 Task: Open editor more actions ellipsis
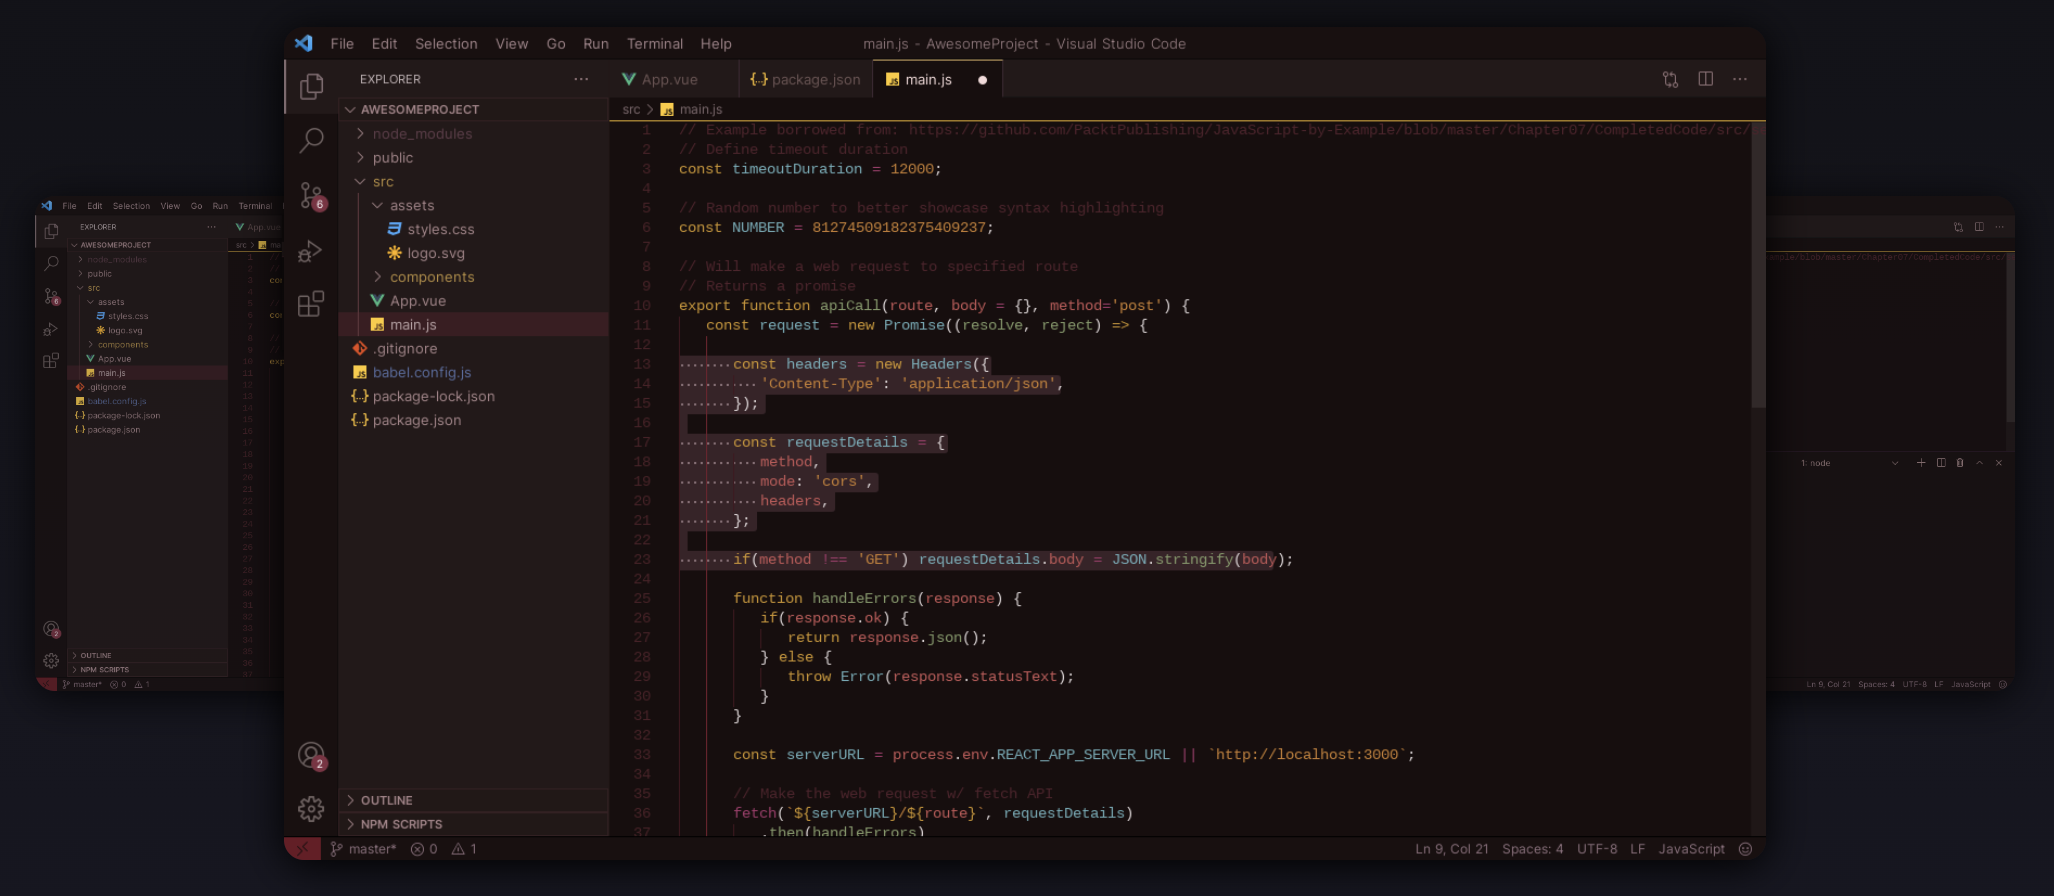pyautogui.click(x=1740, y=79)
